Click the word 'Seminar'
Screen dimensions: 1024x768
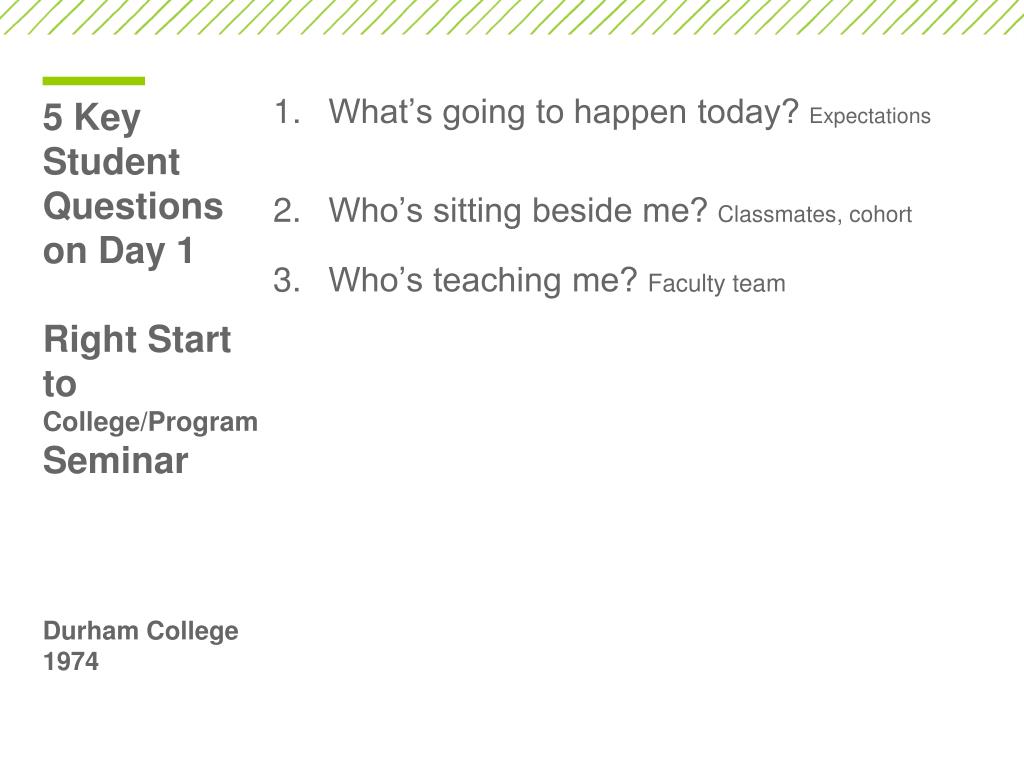(116, 461)
